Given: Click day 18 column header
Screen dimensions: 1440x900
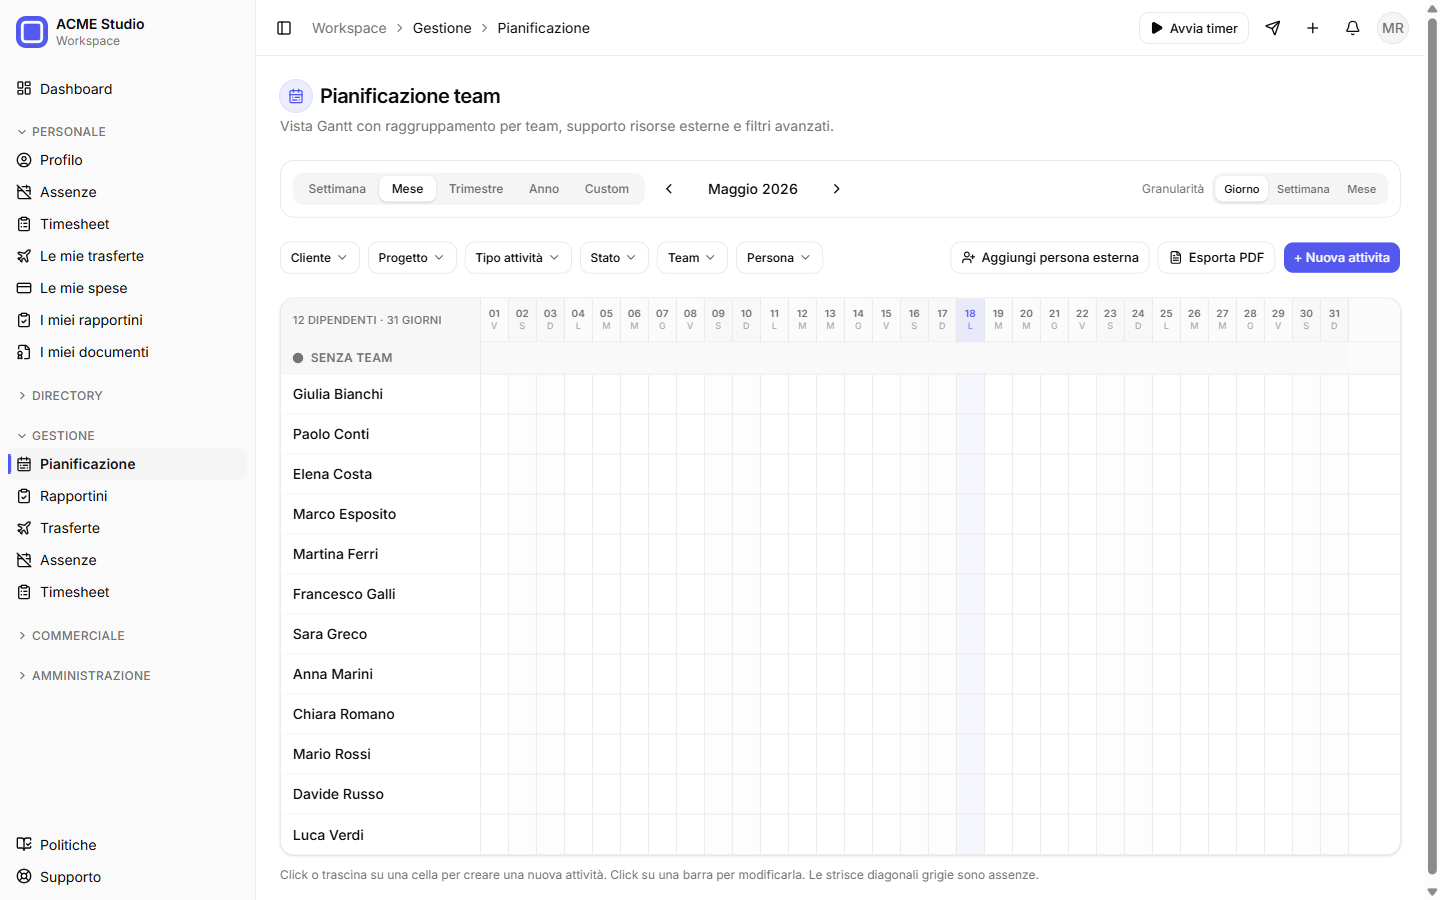Looking at the screenshot, I should tap(970, 320).
